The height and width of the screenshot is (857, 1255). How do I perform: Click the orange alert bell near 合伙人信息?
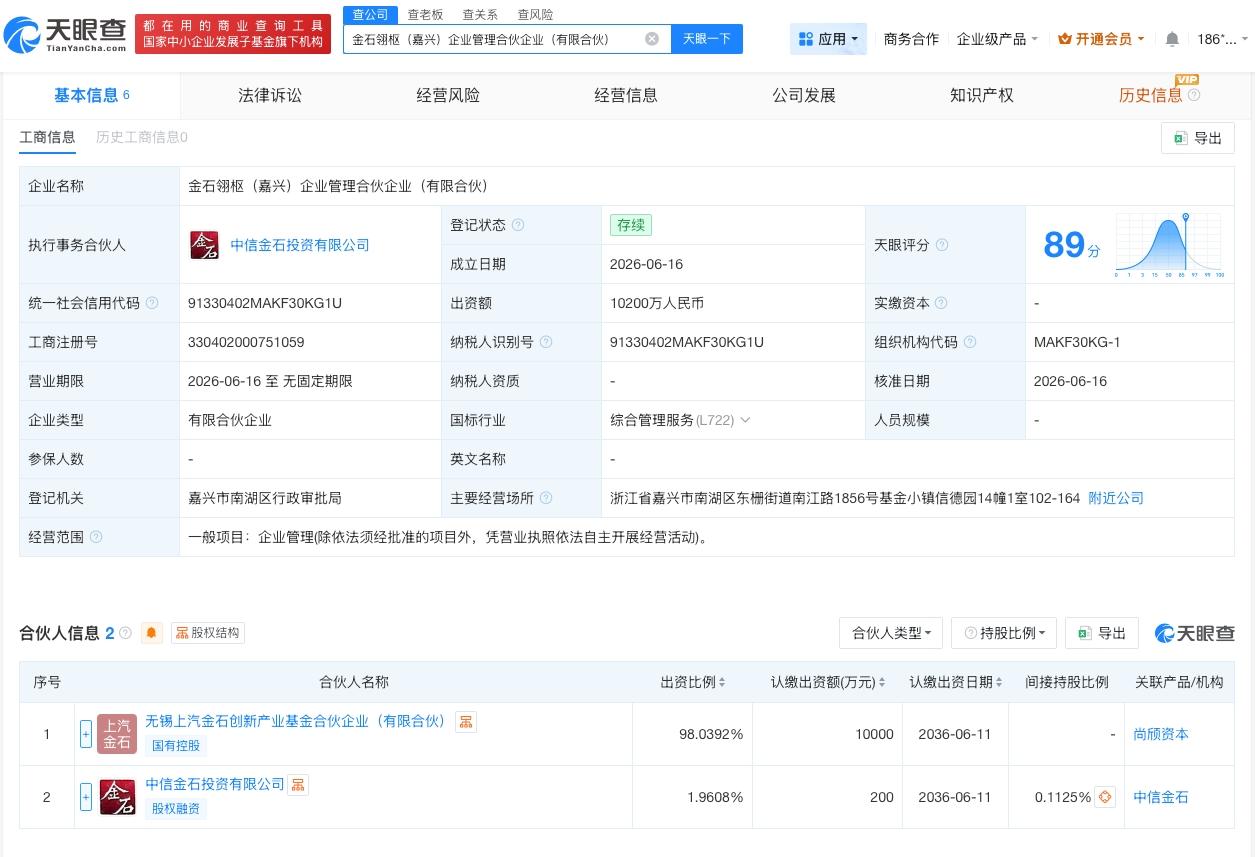pyautogui.click(x=151, y=633)
